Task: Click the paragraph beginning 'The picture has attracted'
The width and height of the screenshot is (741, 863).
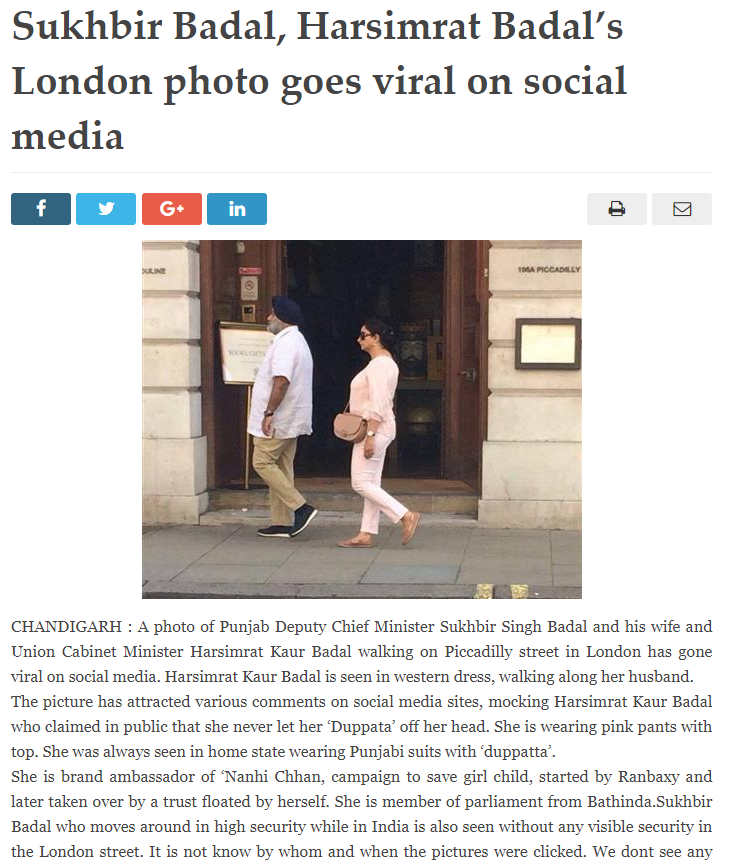Action: 362,727
